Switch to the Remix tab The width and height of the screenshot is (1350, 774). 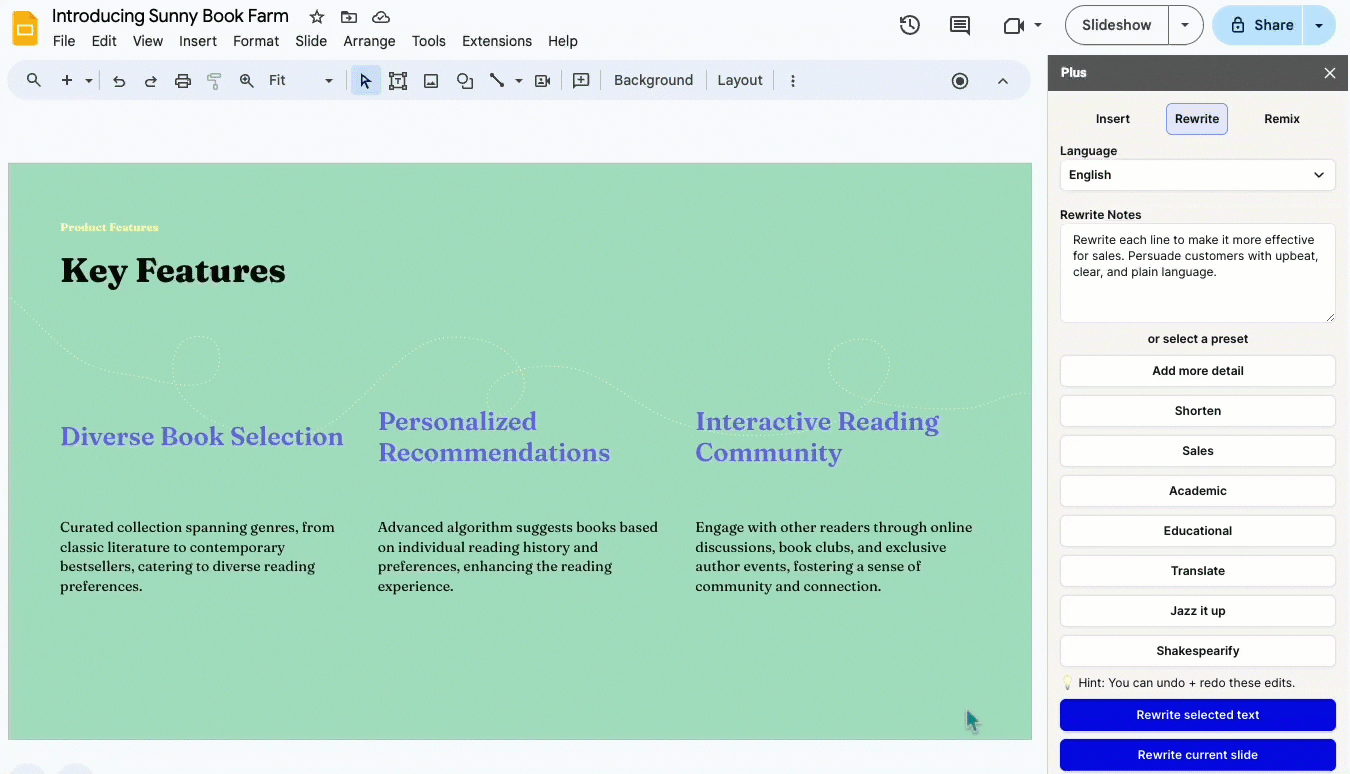[1282, 119]
